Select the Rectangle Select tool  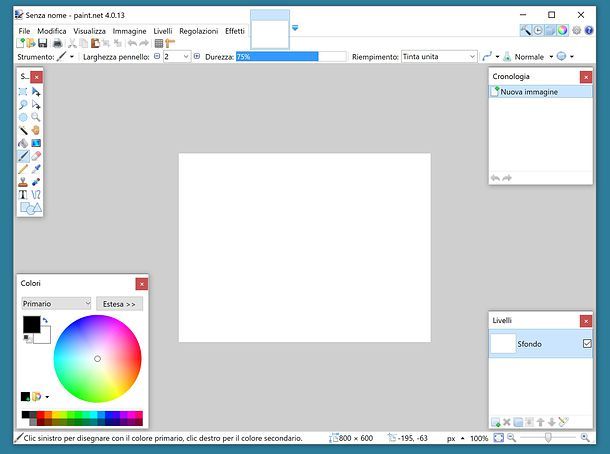23,91
